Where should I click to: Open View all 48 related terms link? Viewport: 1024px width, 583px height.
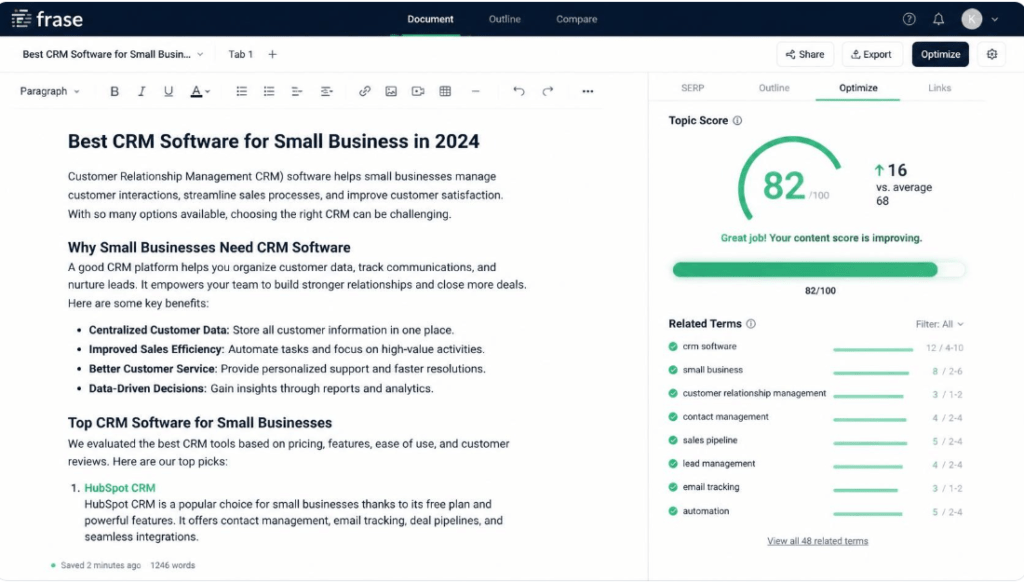(x=817, y=541)
